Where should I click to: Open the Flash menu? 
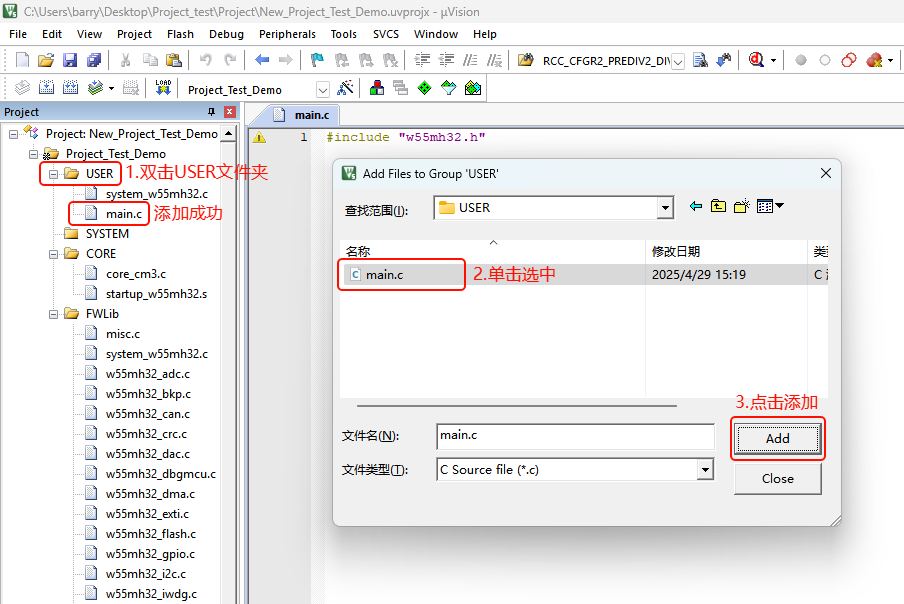(x=181, y=34)
